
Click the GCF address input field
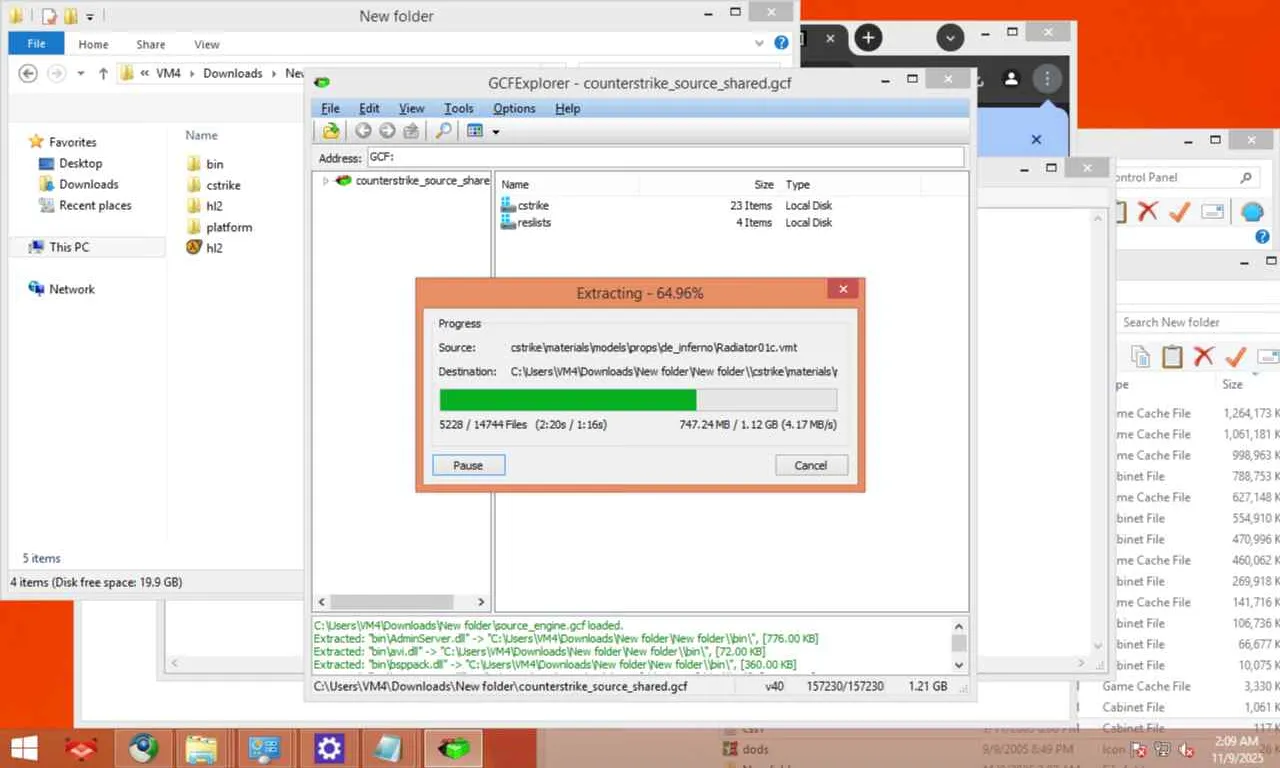[665, 158]
